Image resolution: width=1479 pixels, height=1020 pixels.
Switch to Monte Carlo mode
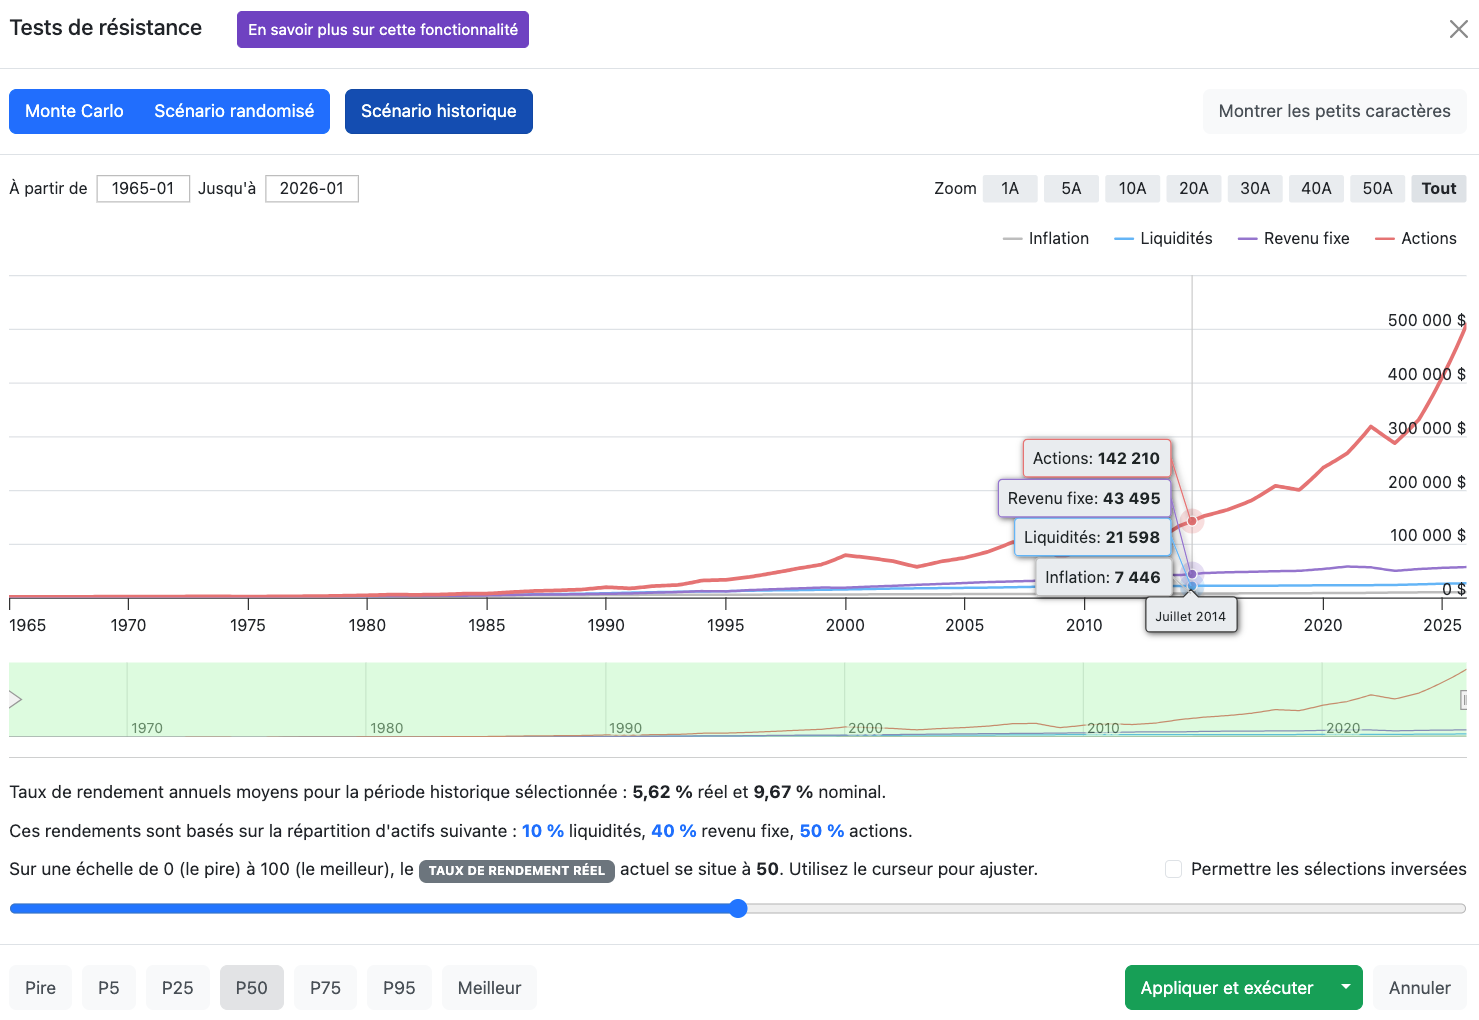click(x=74, y=111)
